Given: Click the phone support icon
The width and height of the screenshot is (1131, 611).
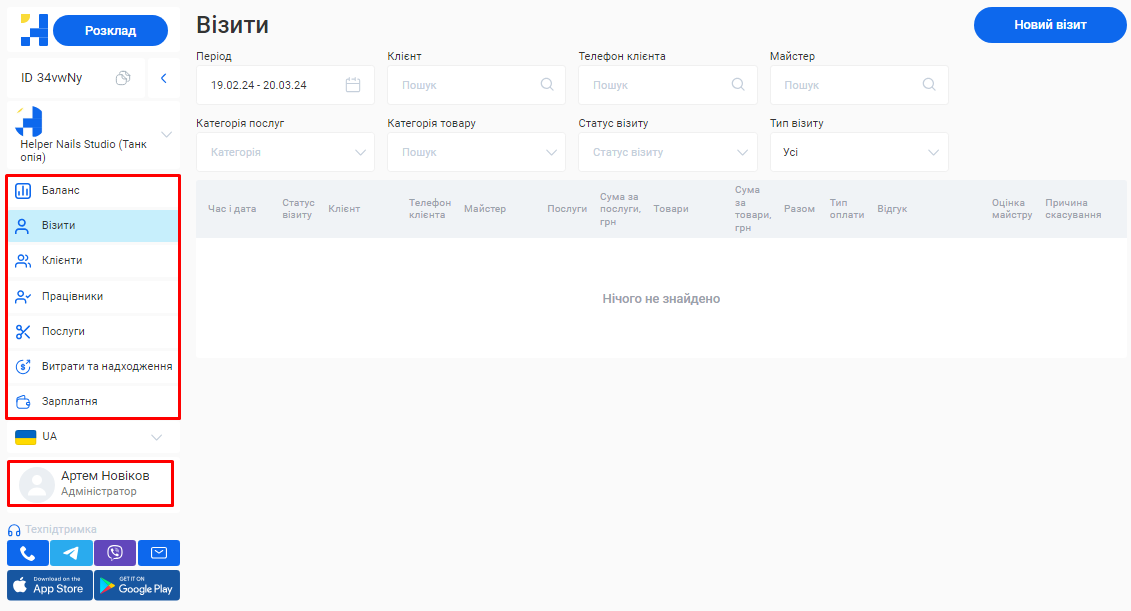Looking at the screenshot, I should point(28,553).
